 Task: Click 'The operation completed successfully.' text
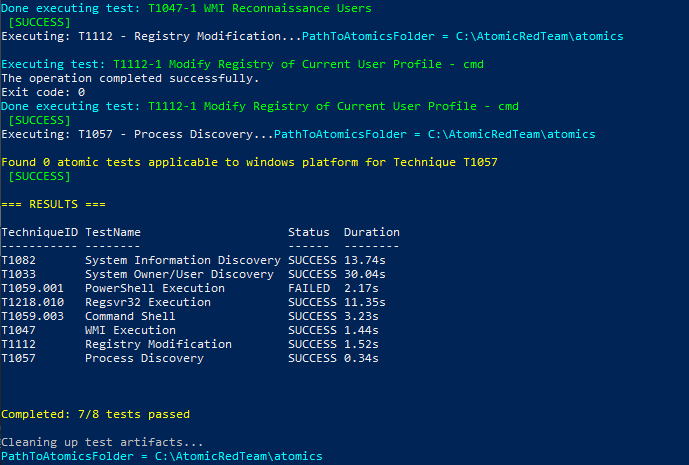(131, 78)
